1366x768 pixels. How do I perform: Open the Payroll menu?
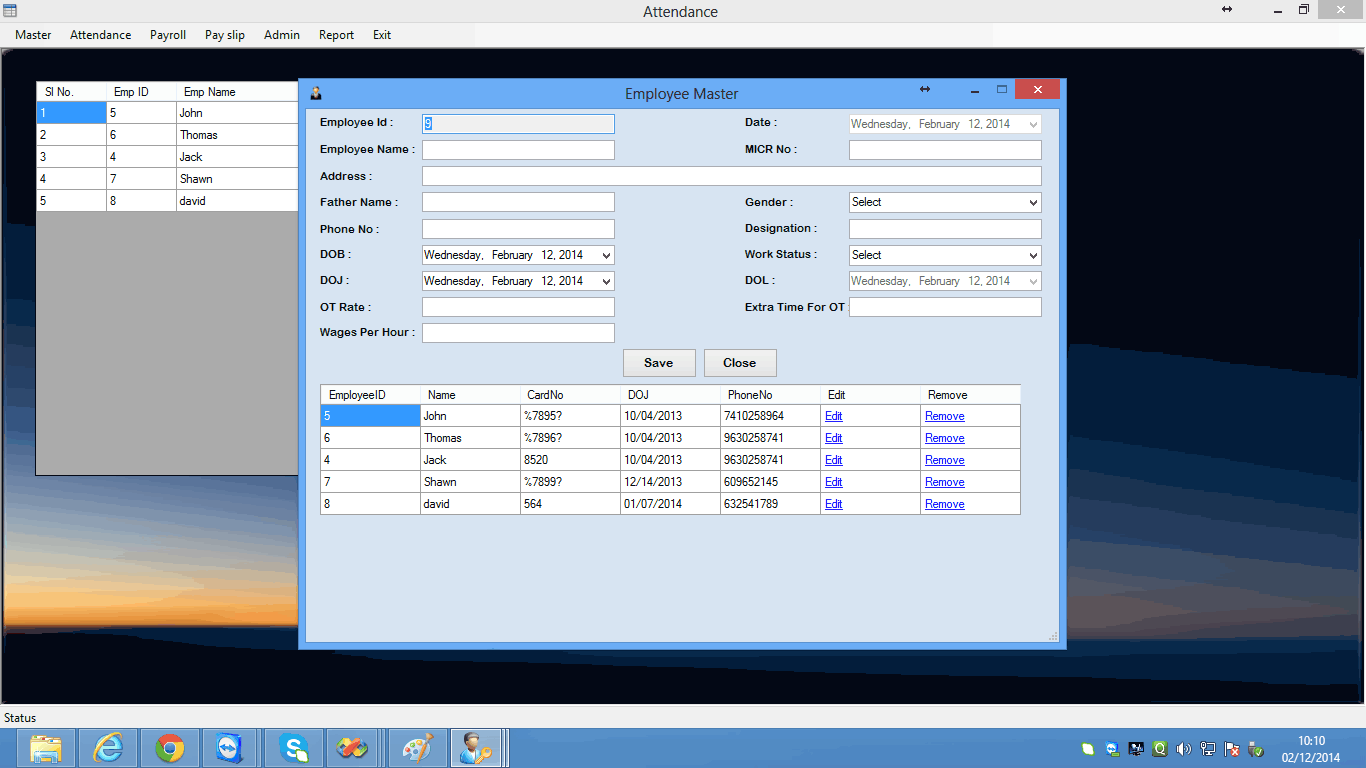(x=168, y=35)
